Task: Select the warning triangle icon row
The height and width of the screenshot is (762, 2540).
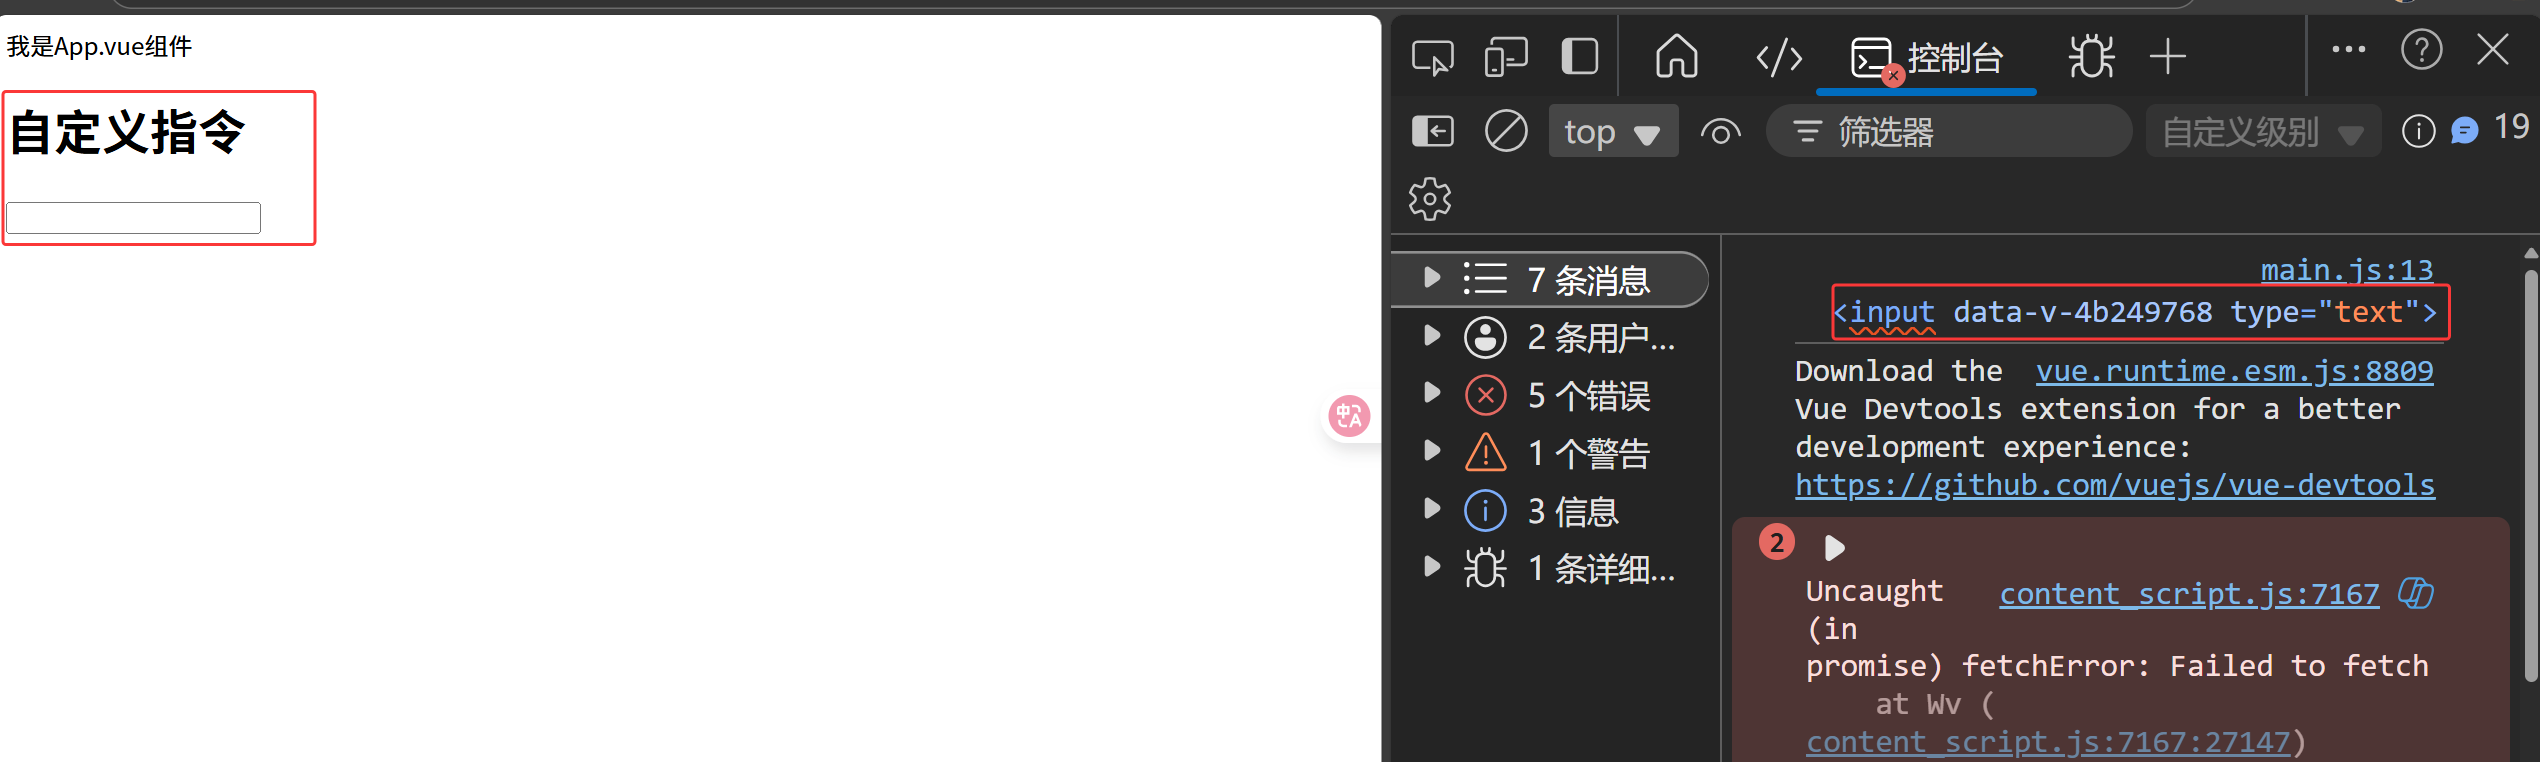Action: pos(1485,452)
